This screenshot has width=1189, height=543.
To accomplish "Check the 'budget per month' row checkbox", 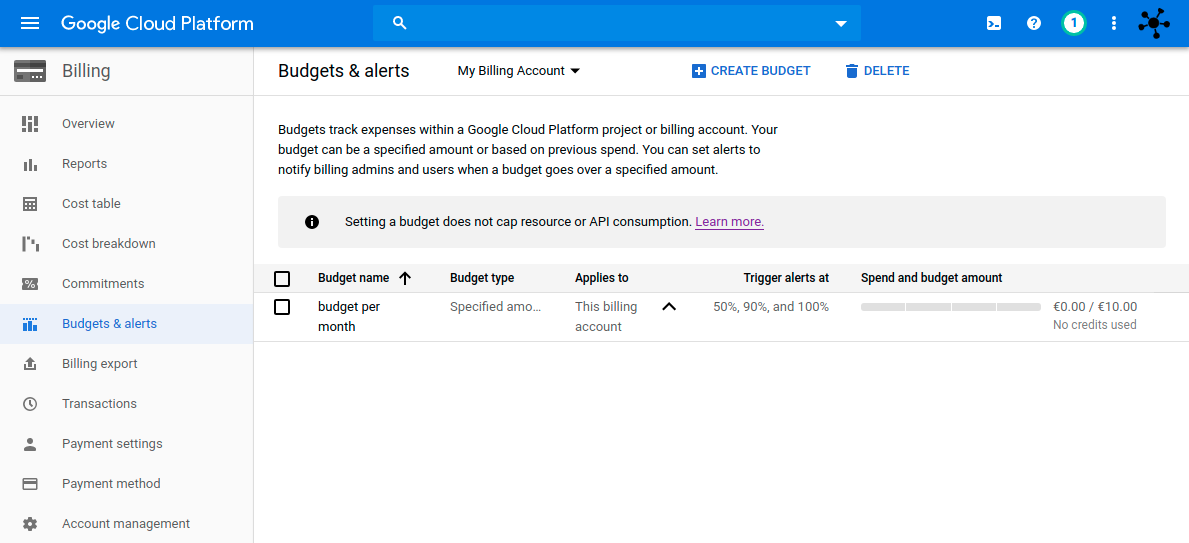I will pyautogui.click(x=282, y=307).
